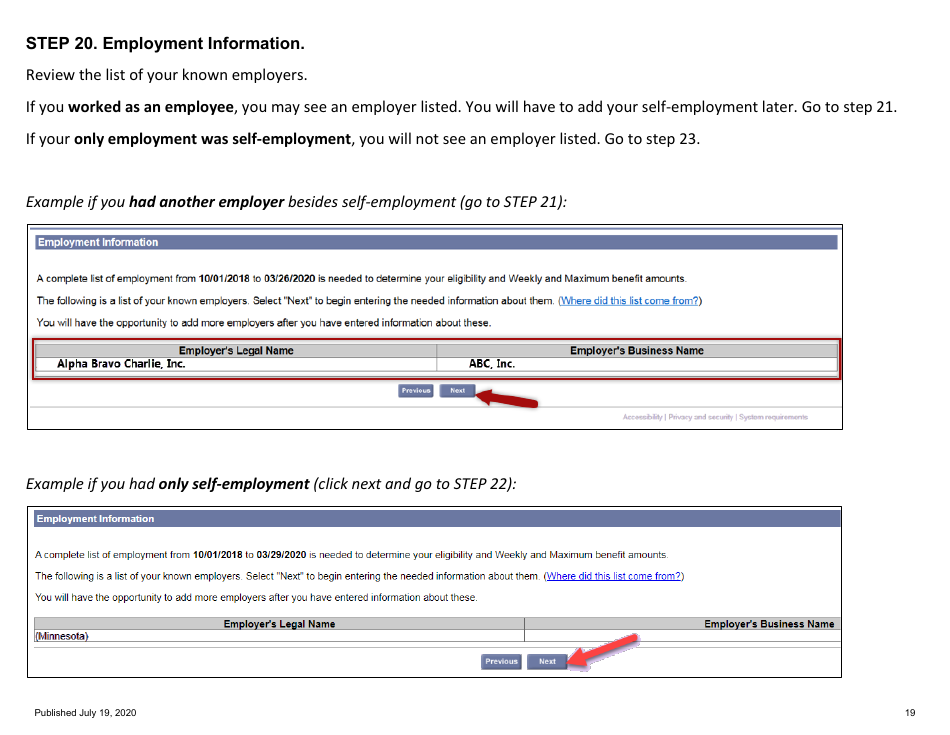Click the red arrow pointing at Next, first screenshot
This screenshot has height=735, width=950.
click(505, 397)
